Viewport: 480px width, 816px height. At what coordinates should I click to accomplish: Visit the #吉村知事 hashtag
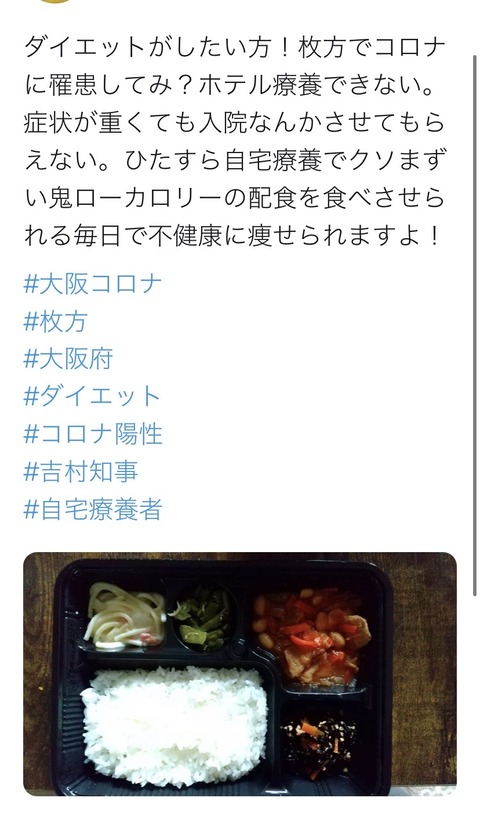click(81, 471)
